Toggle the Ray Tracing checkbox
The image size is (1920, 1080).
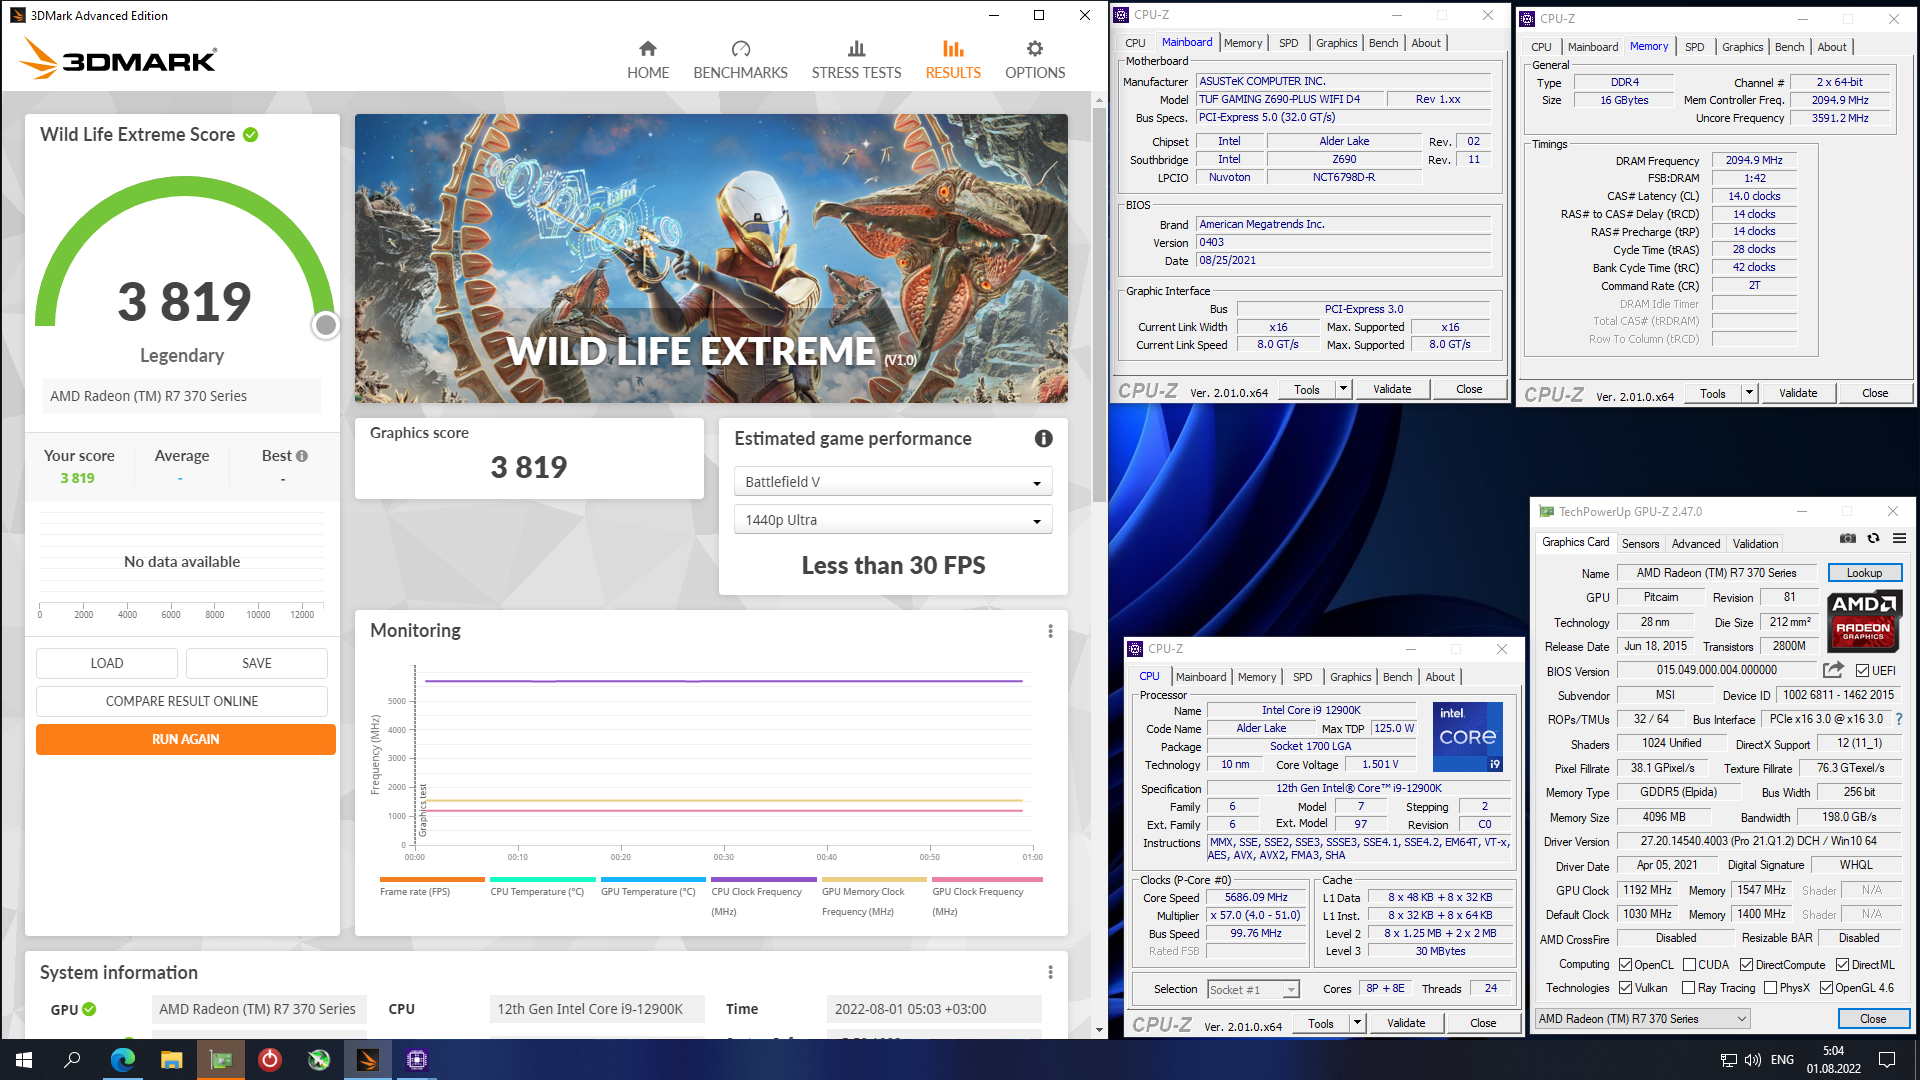(x=1688, y=988)
